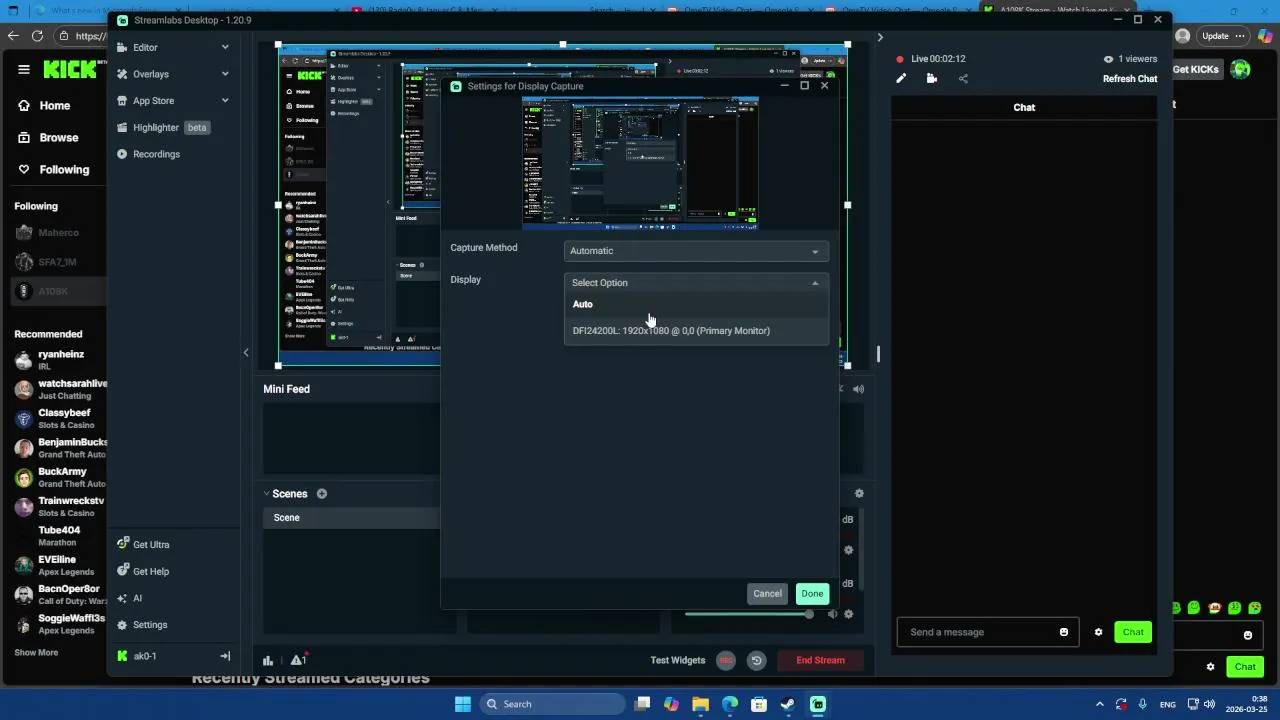Open the Capture Method dropdown set to Automatic
This screenshot has height=720, width=1280.
(x=696, y=251)
